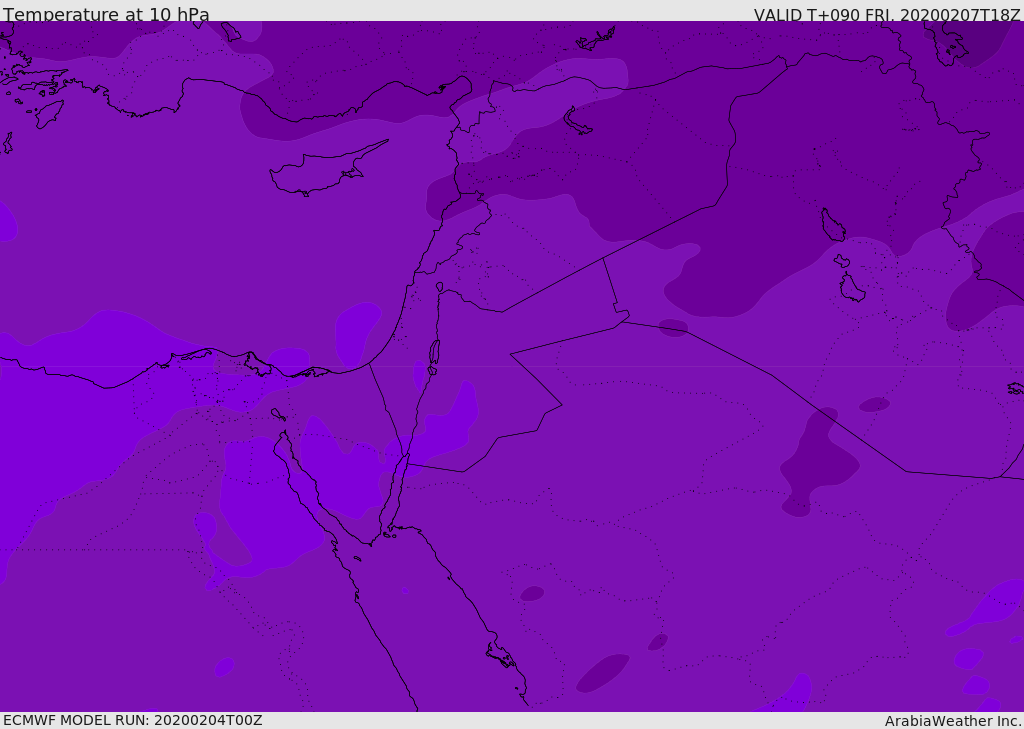Image resolution: width=1024 pixels, height=729 pixels.
Task: Click Lake Tharthar in central Iraq
Action: tap(832, 225)
